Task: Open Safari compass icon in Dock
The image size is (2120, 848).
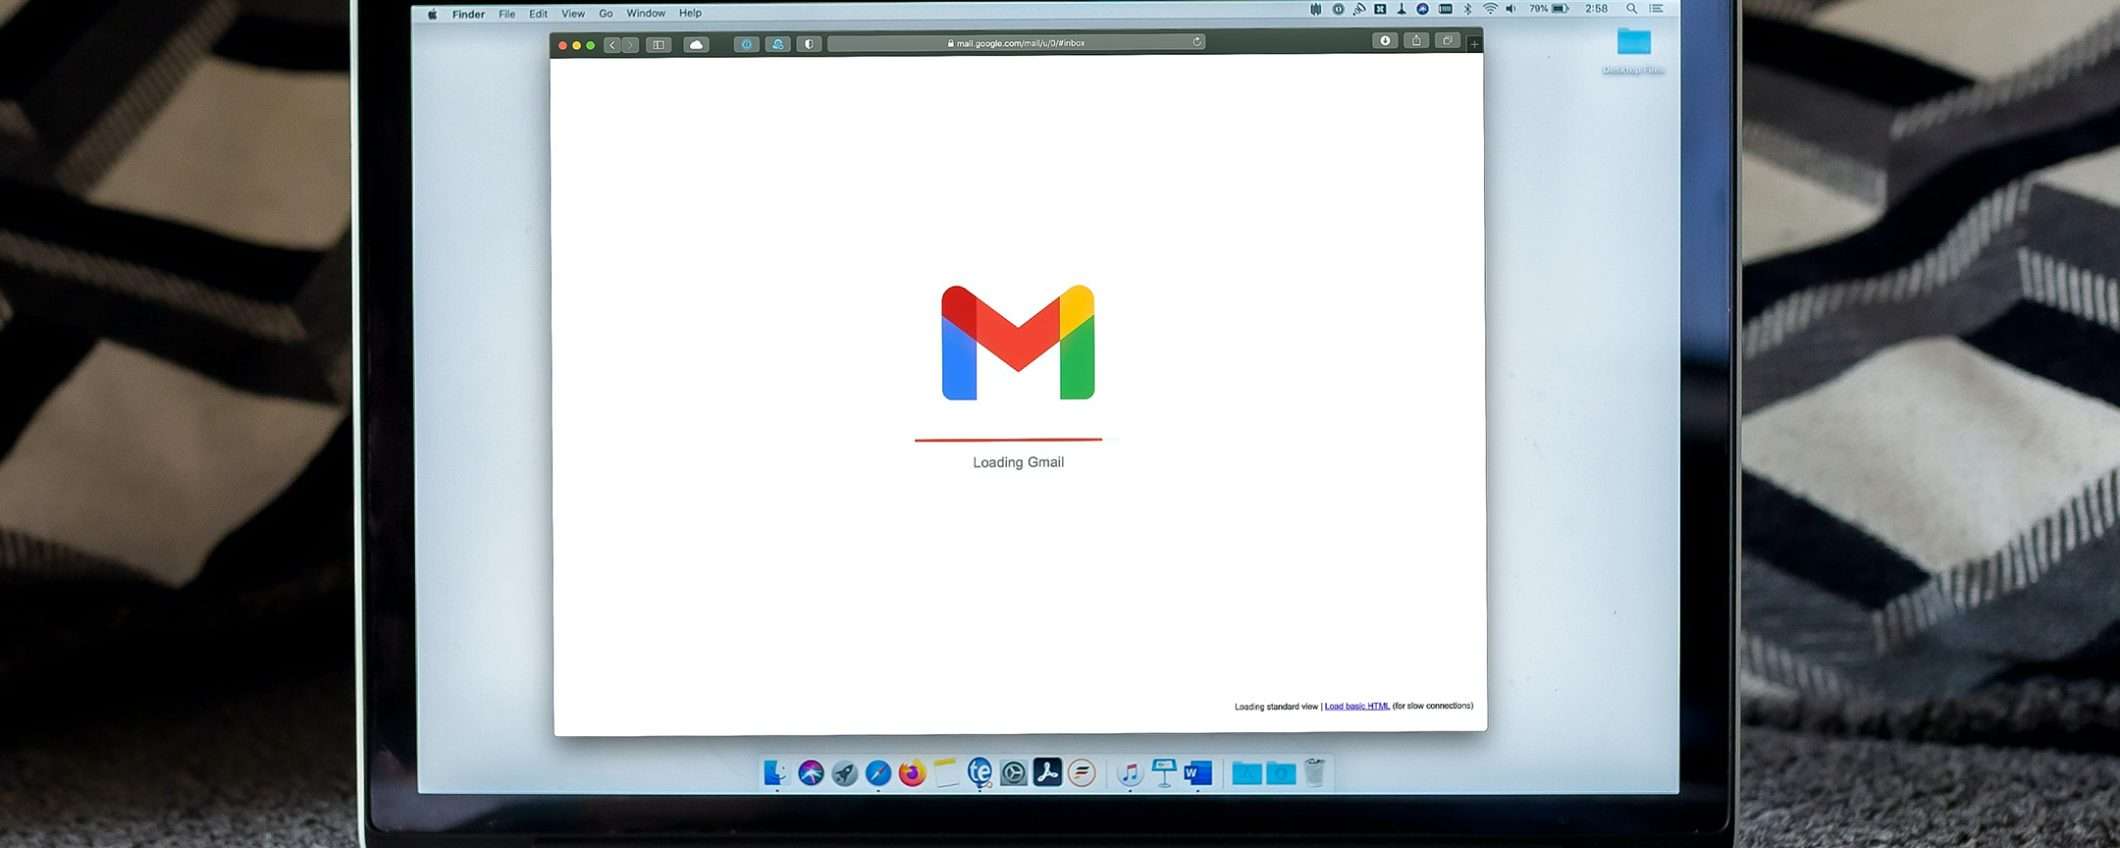Action: point(878,773)
